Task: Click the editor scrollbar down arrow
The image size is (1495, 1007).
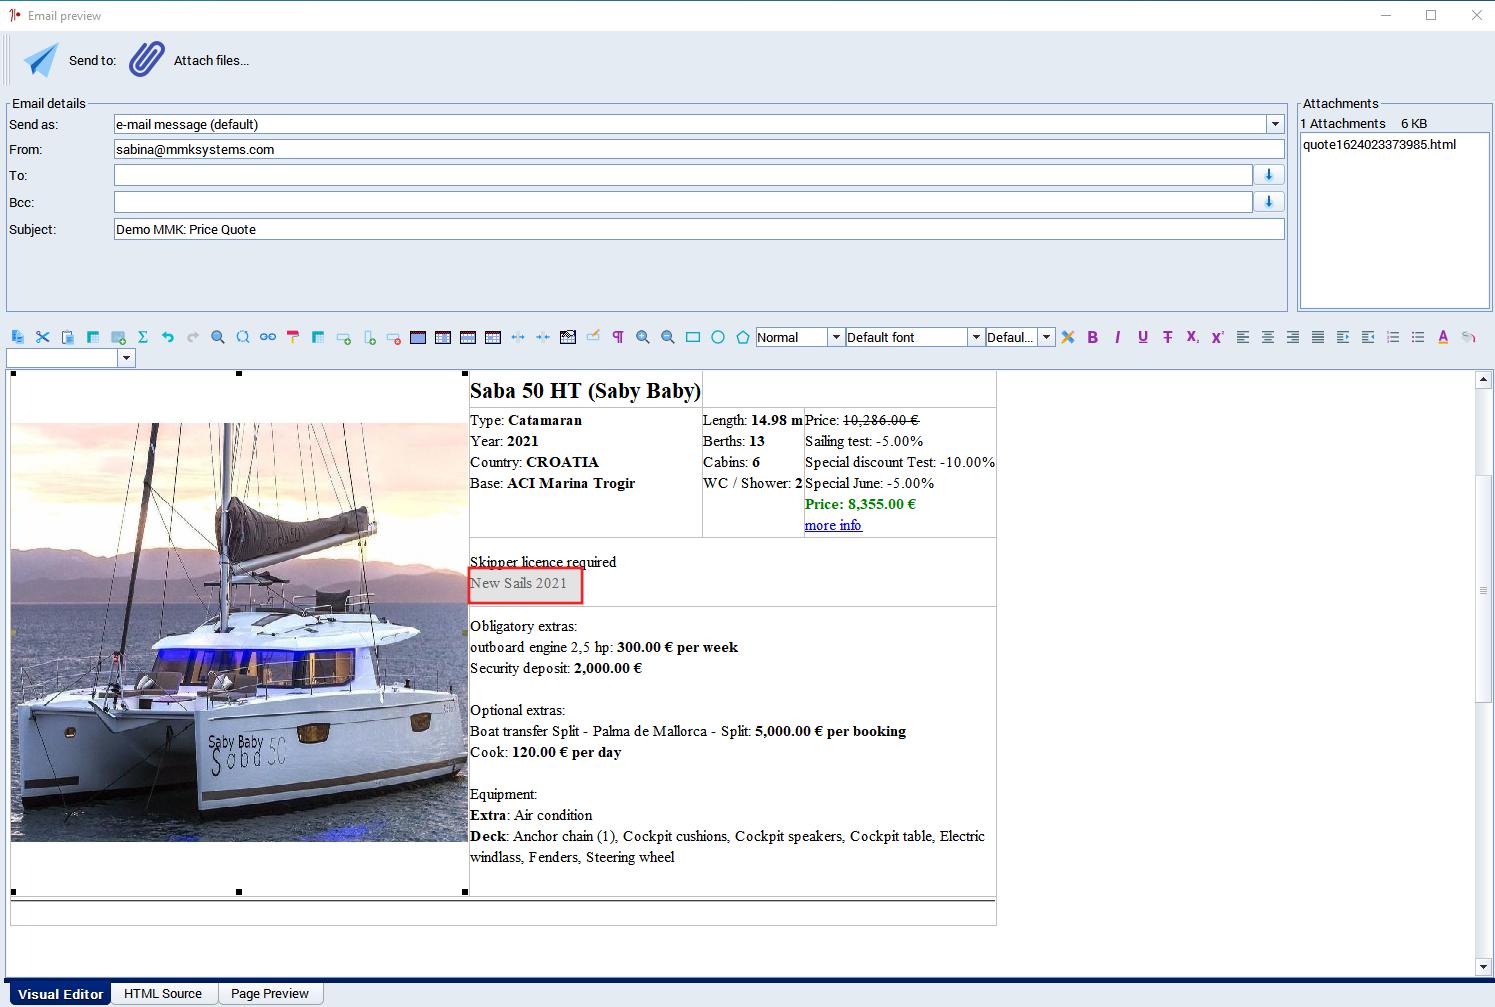Action: (x=1484, y=967)
